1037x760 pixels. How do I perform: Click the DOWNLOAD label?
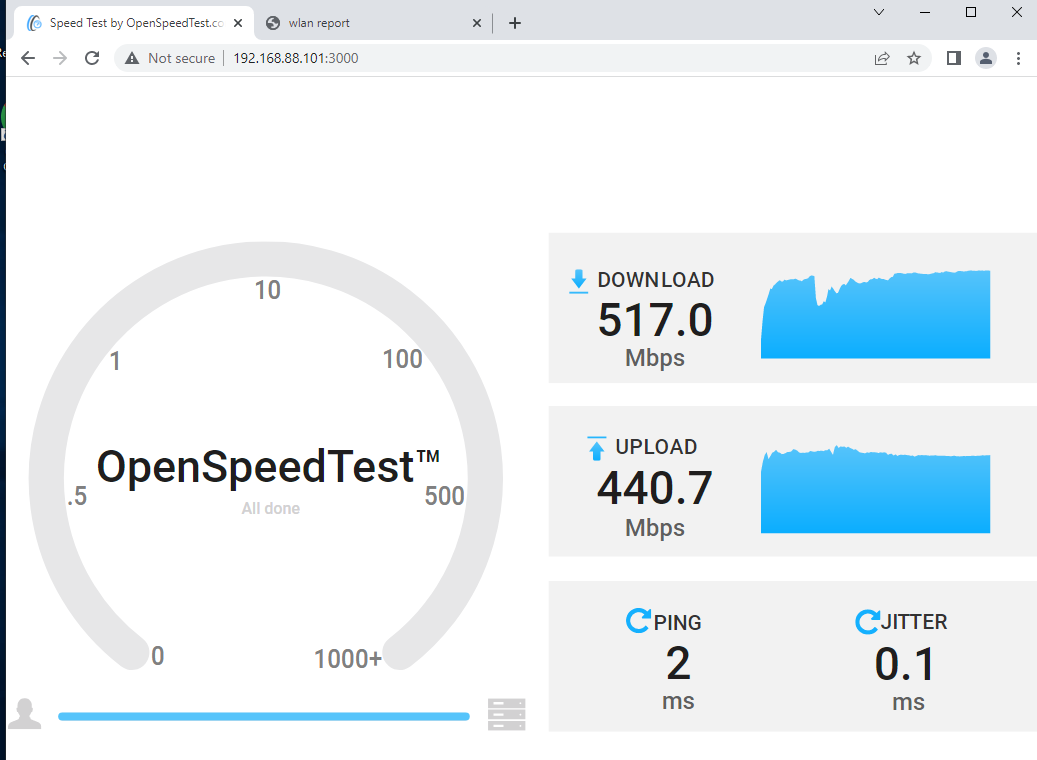click(656, 280)
